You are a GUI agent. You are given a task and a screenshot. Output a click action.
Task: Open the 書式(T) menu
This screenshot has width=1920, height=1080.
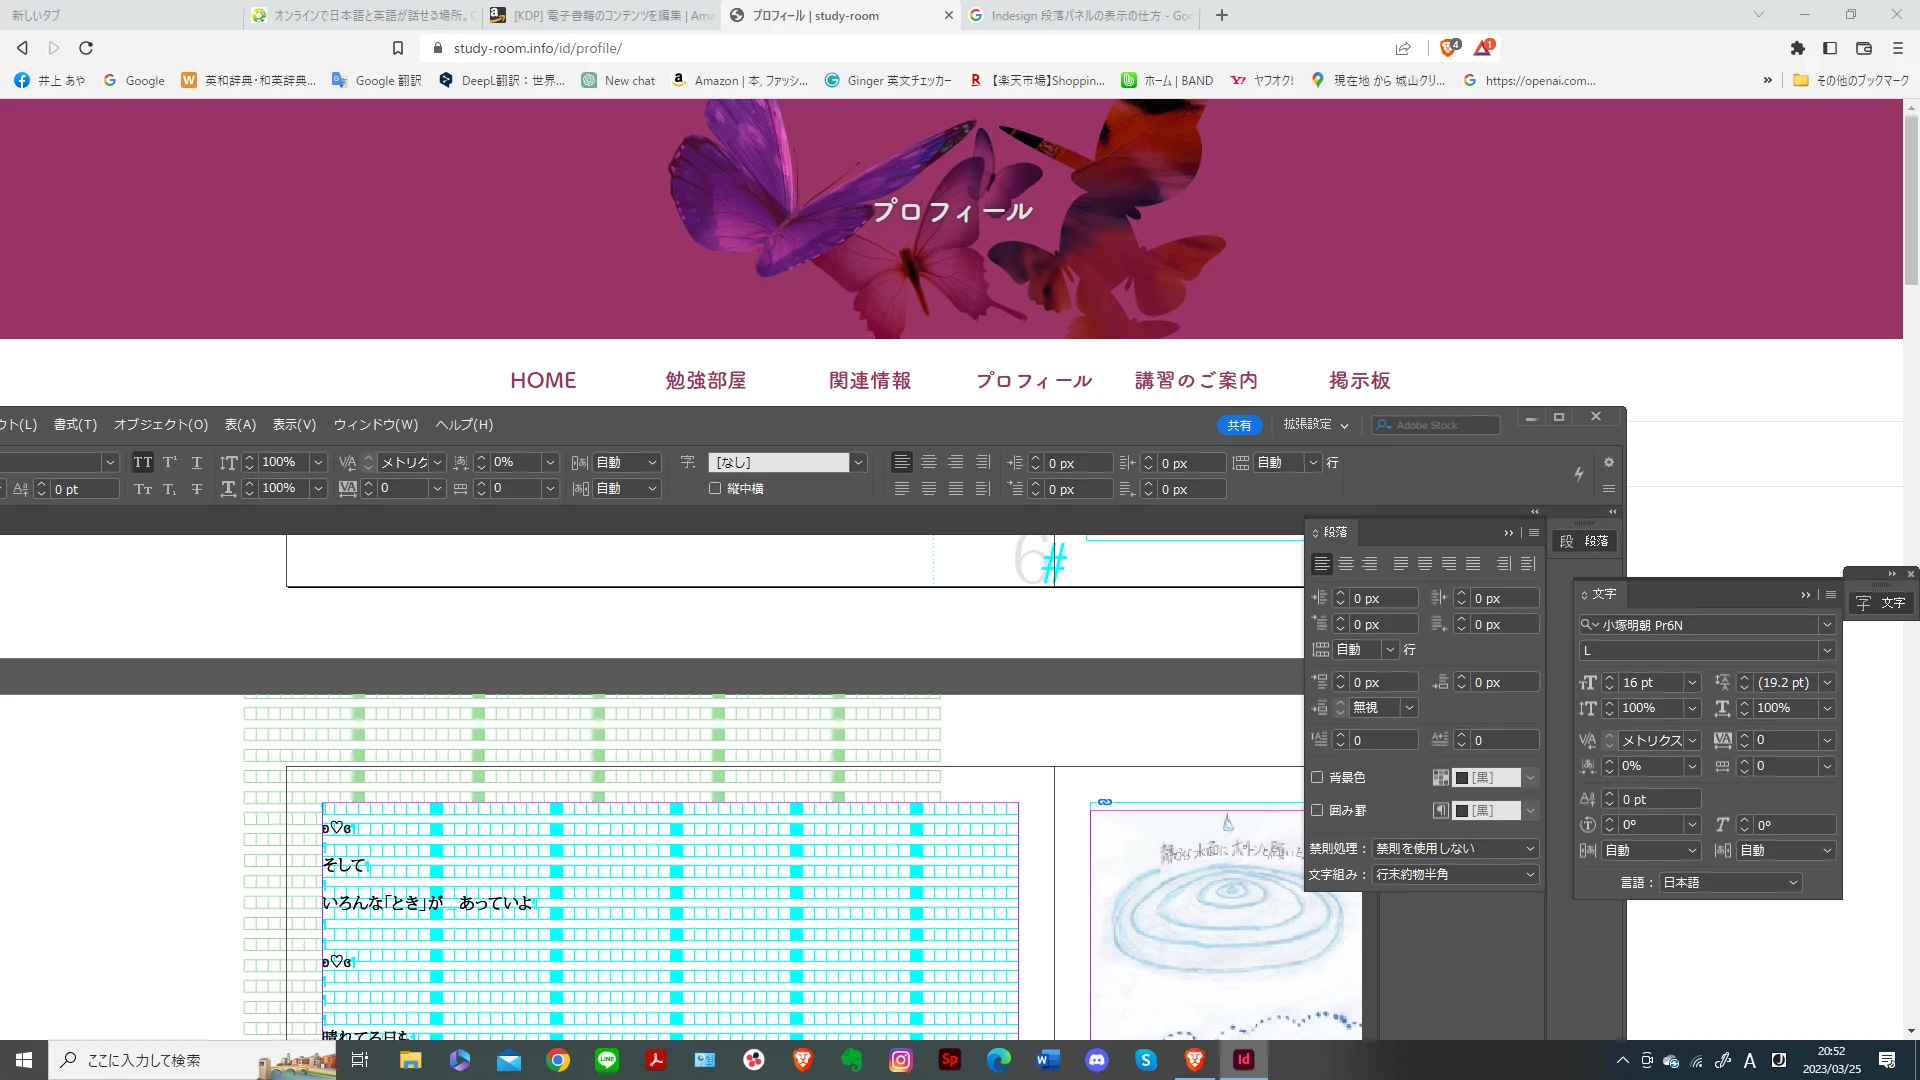(75, 424)
